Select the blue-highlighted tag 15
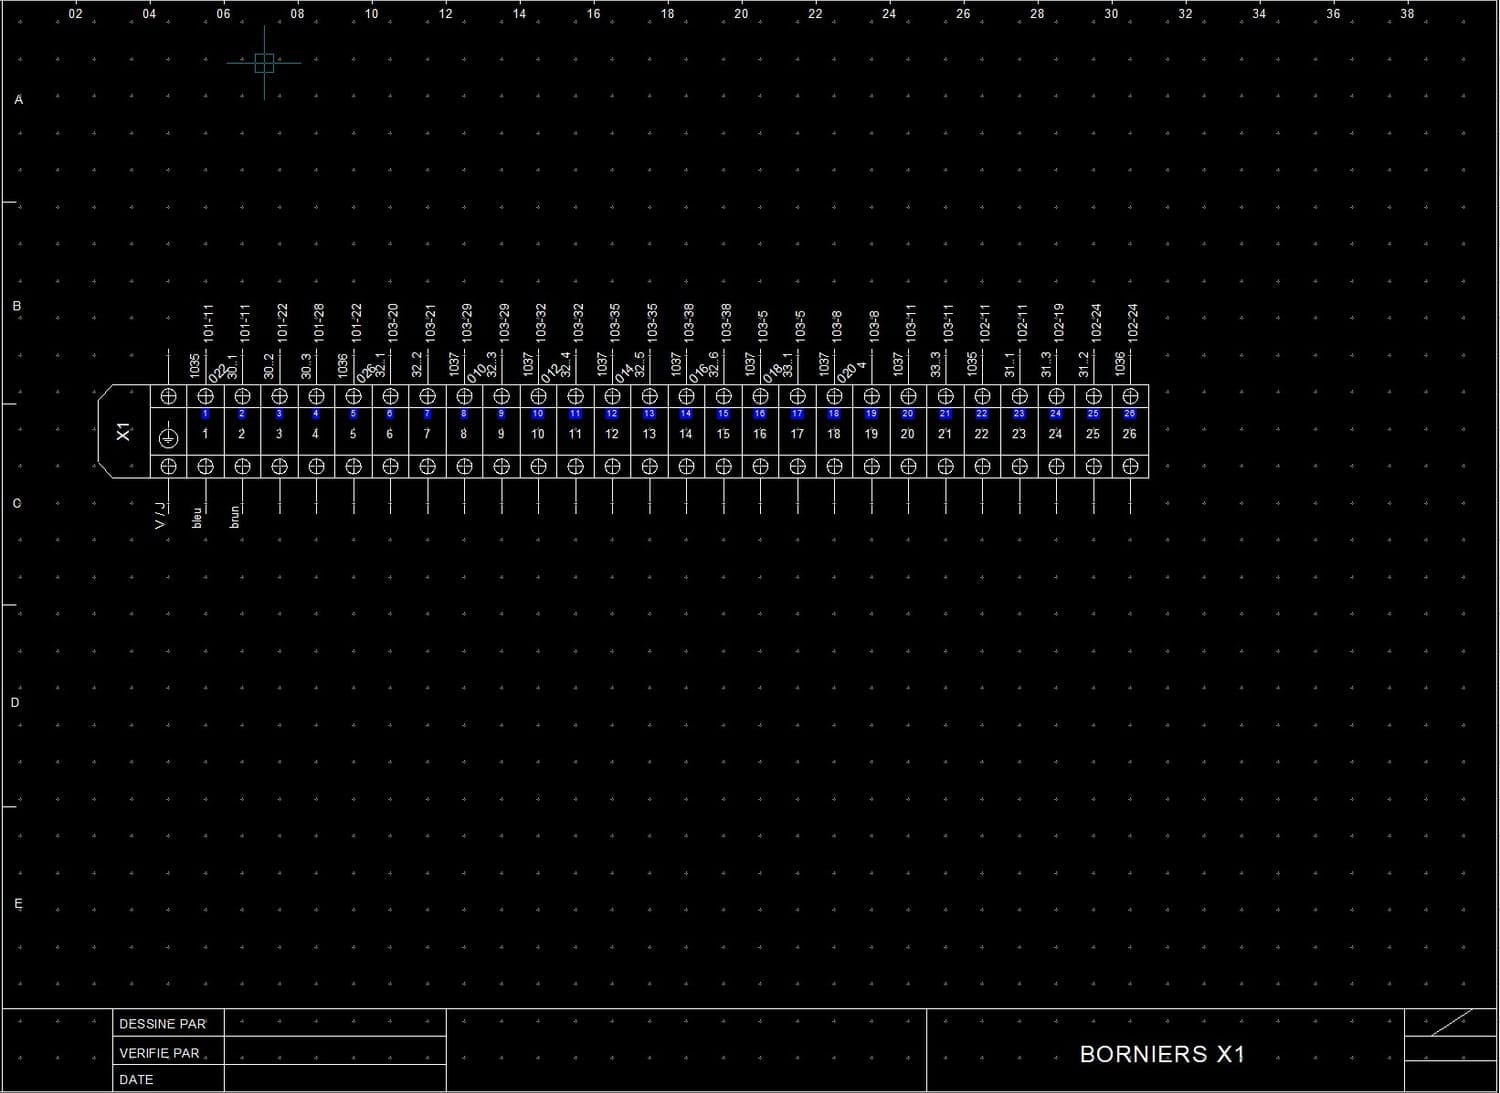The image size is (1500, 1093). point(723,413)
